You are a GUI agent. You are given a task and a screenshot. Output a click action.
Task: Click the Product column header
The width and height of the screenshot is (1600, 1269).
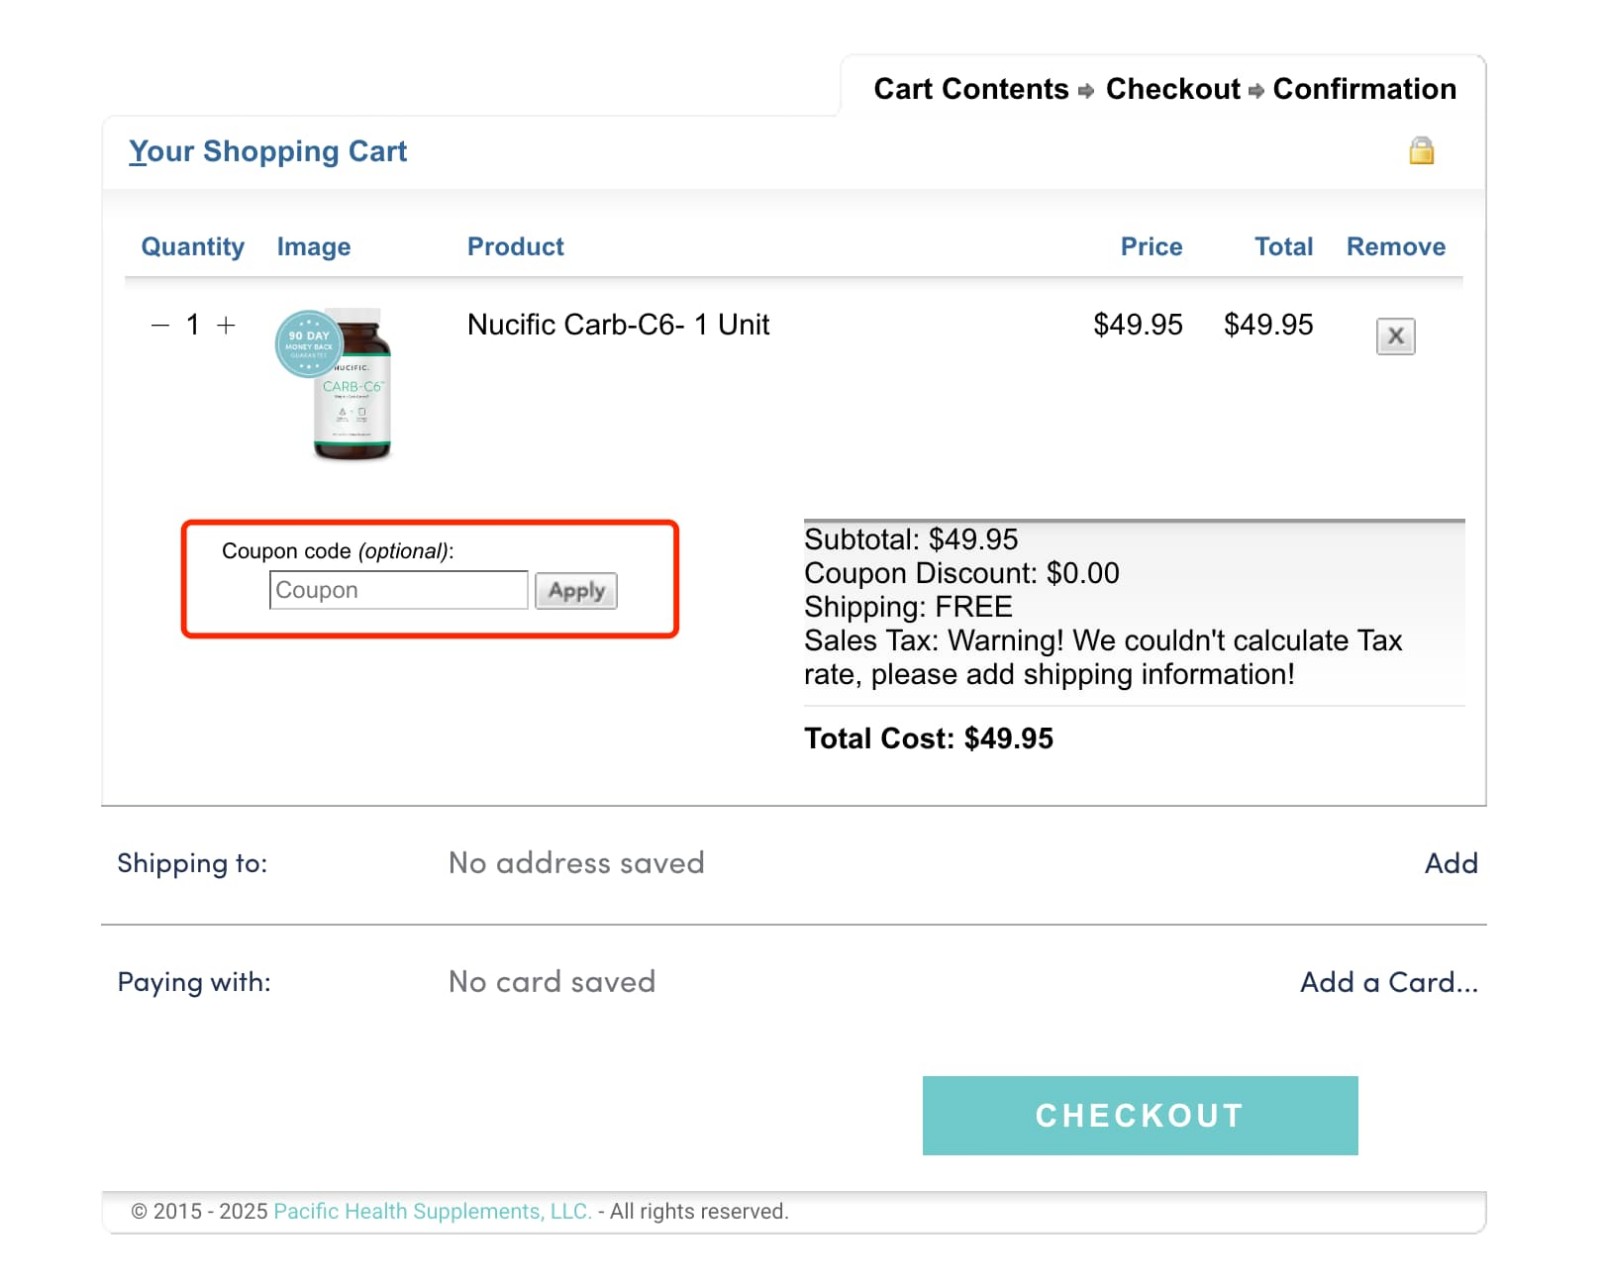pyautogui.click(x=515, y=246)
